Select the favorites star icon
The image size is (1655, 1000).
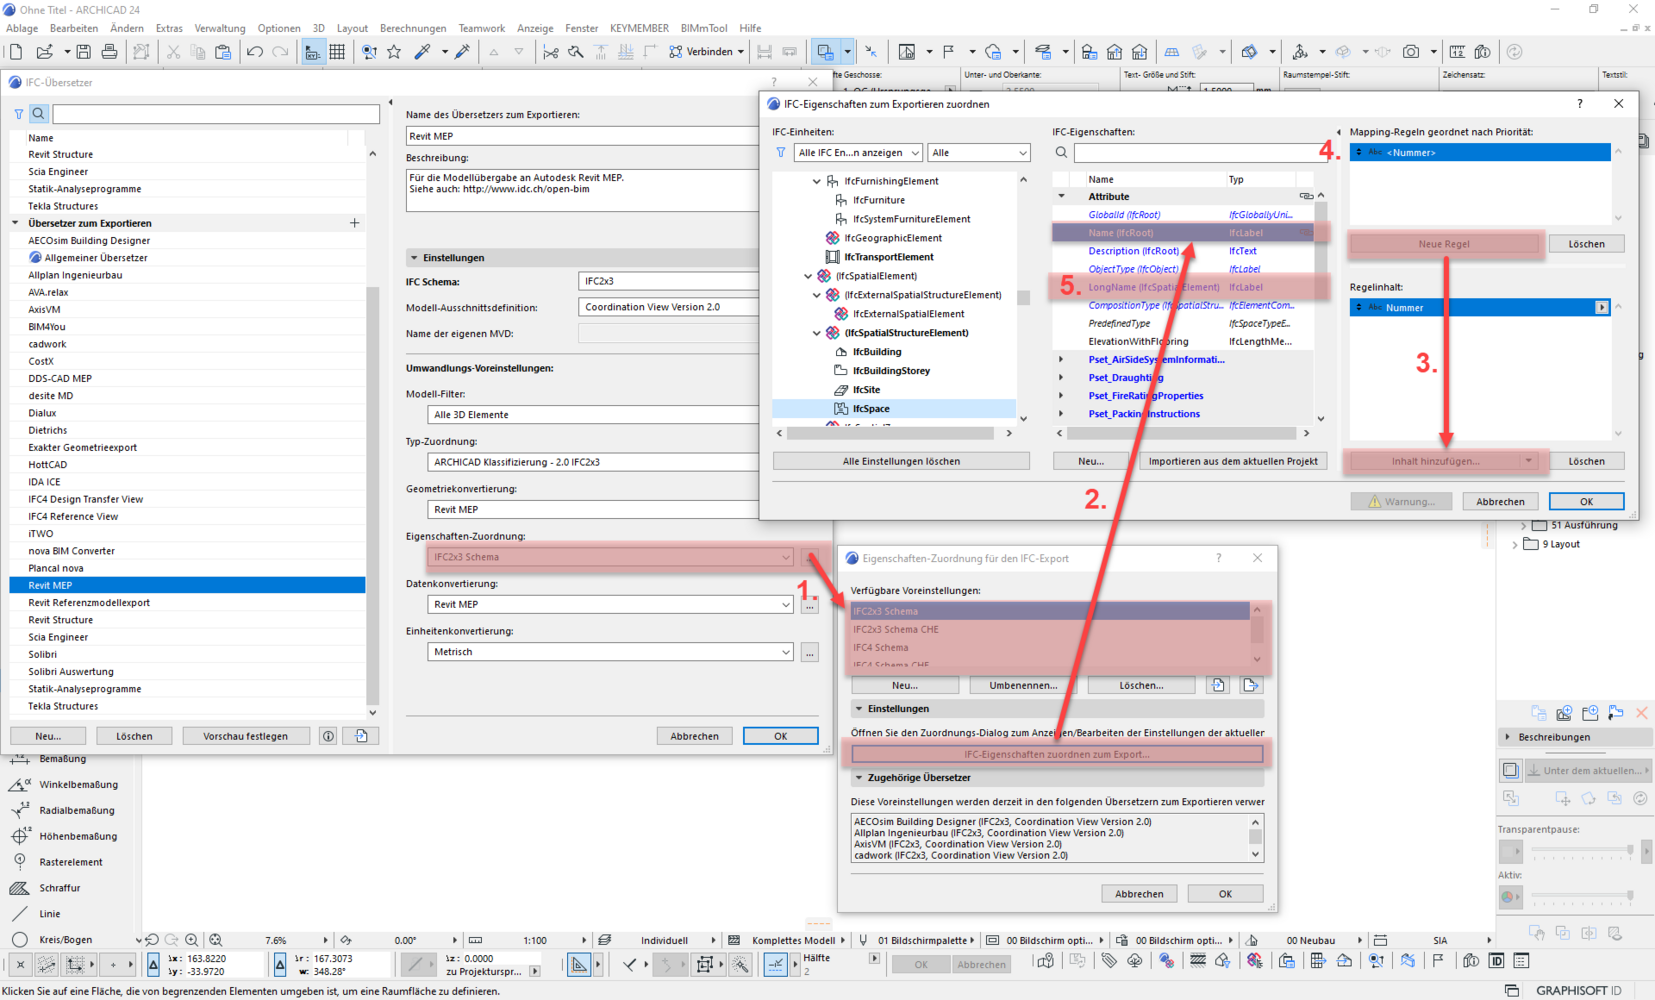pyautogui.click(x=394, y=52)
